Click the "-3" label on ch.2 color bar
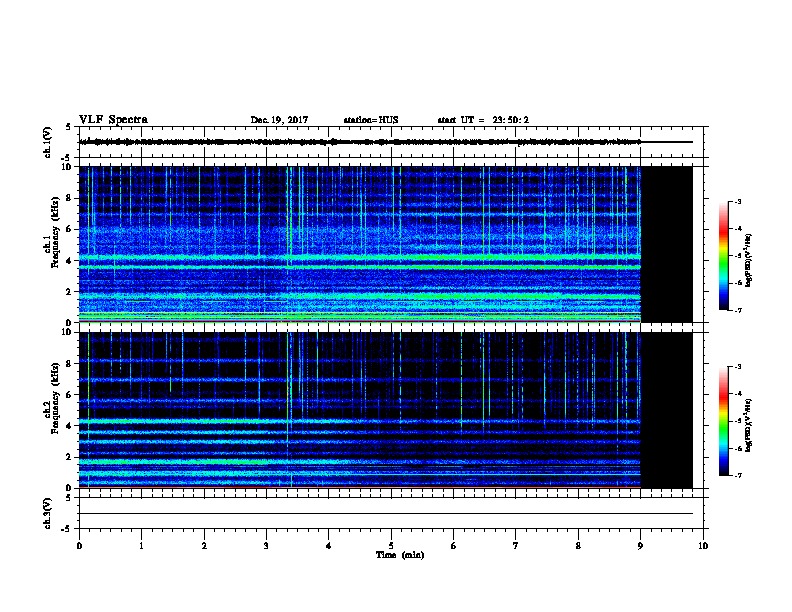 737,367
